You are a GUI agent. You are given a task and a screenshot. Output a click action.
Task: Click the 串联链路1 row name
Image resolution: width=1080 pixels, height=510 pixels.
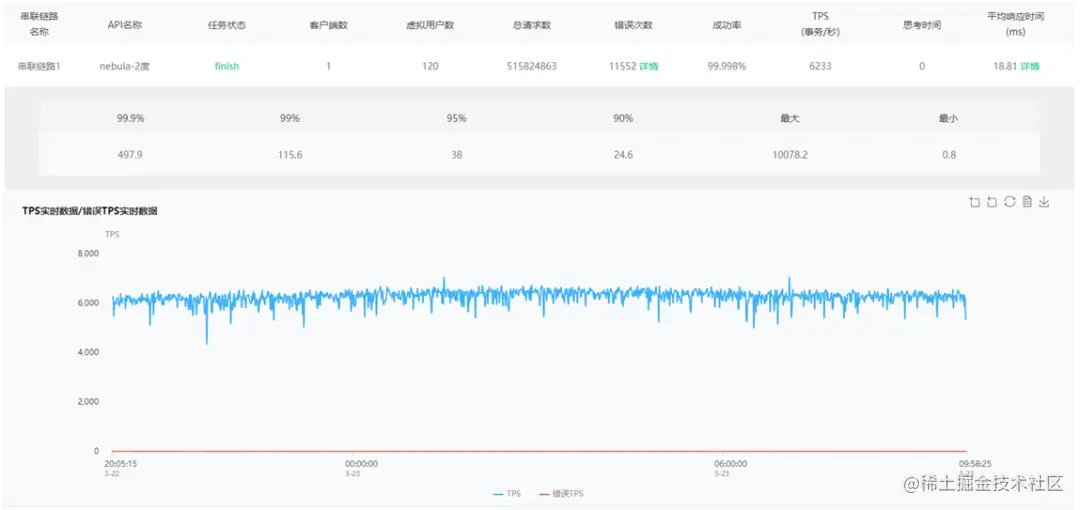[x=39, y=66]
